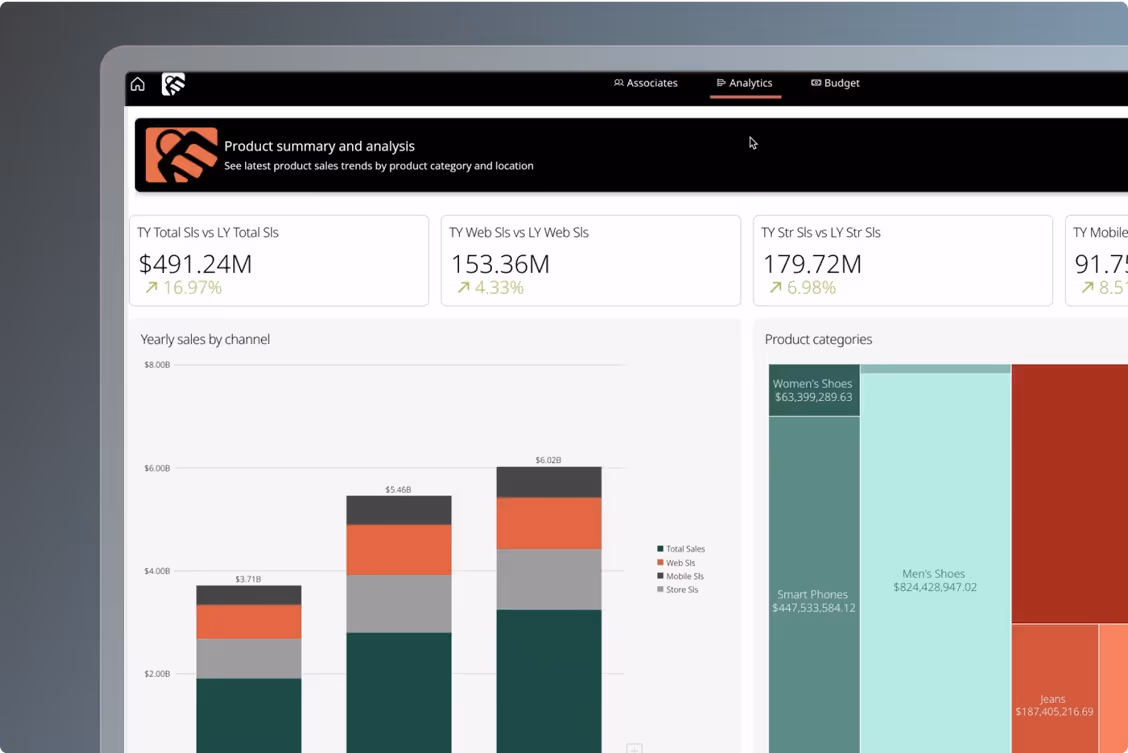
Task: Toggle Mobile Sls legend swatch
Action: (x=660, y=576)
